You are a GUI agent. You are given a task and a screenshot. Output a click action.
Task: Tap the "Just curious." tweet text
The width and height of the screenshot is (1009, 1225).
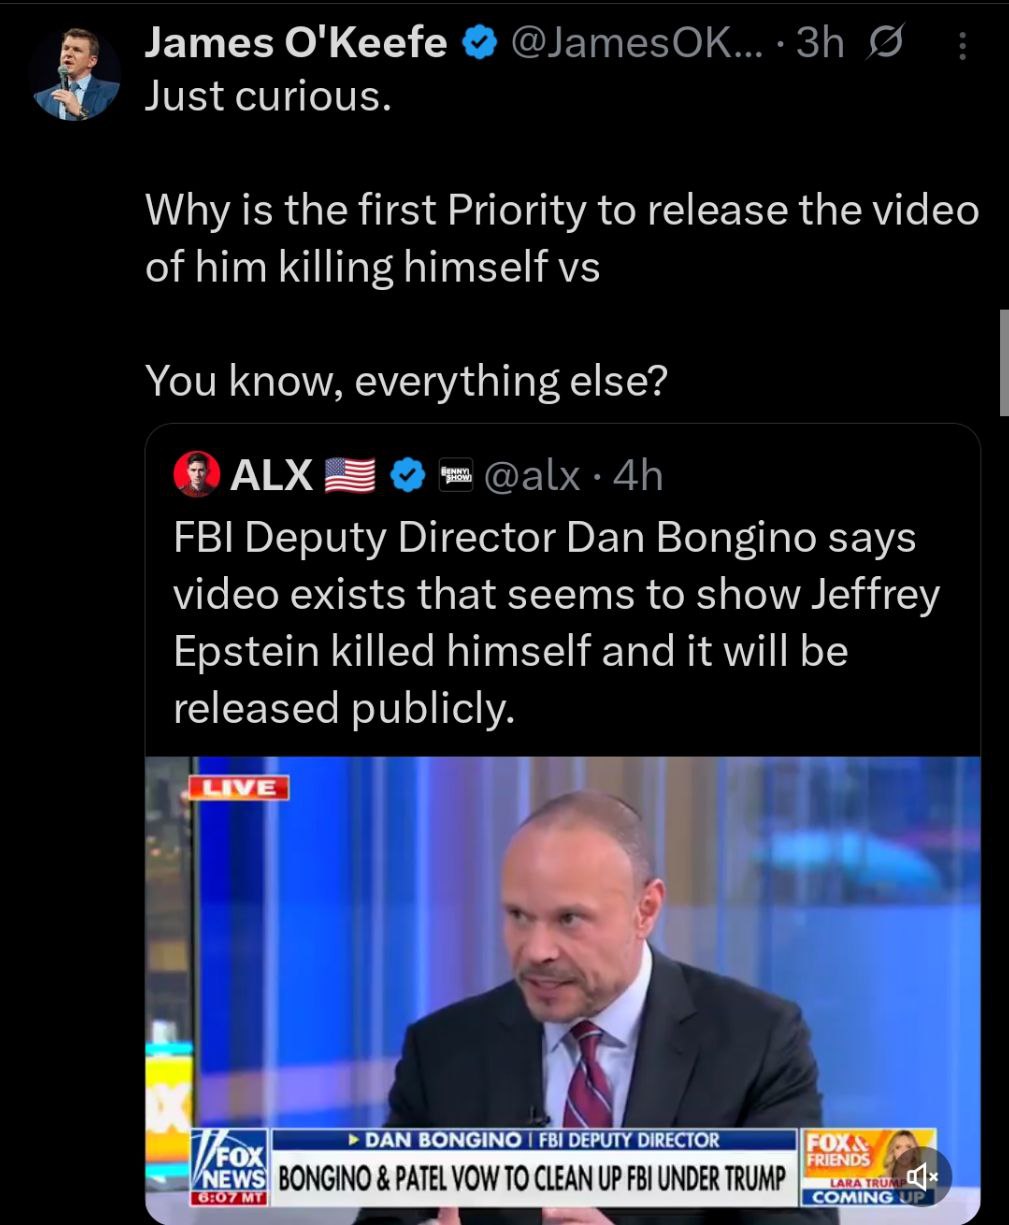point(267,96)
